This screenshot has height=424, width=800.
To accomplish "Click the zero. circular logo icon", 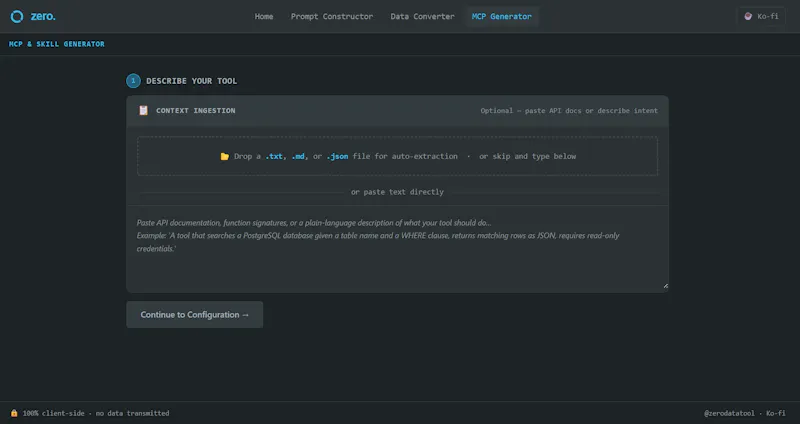I will (x=17, y=16).
